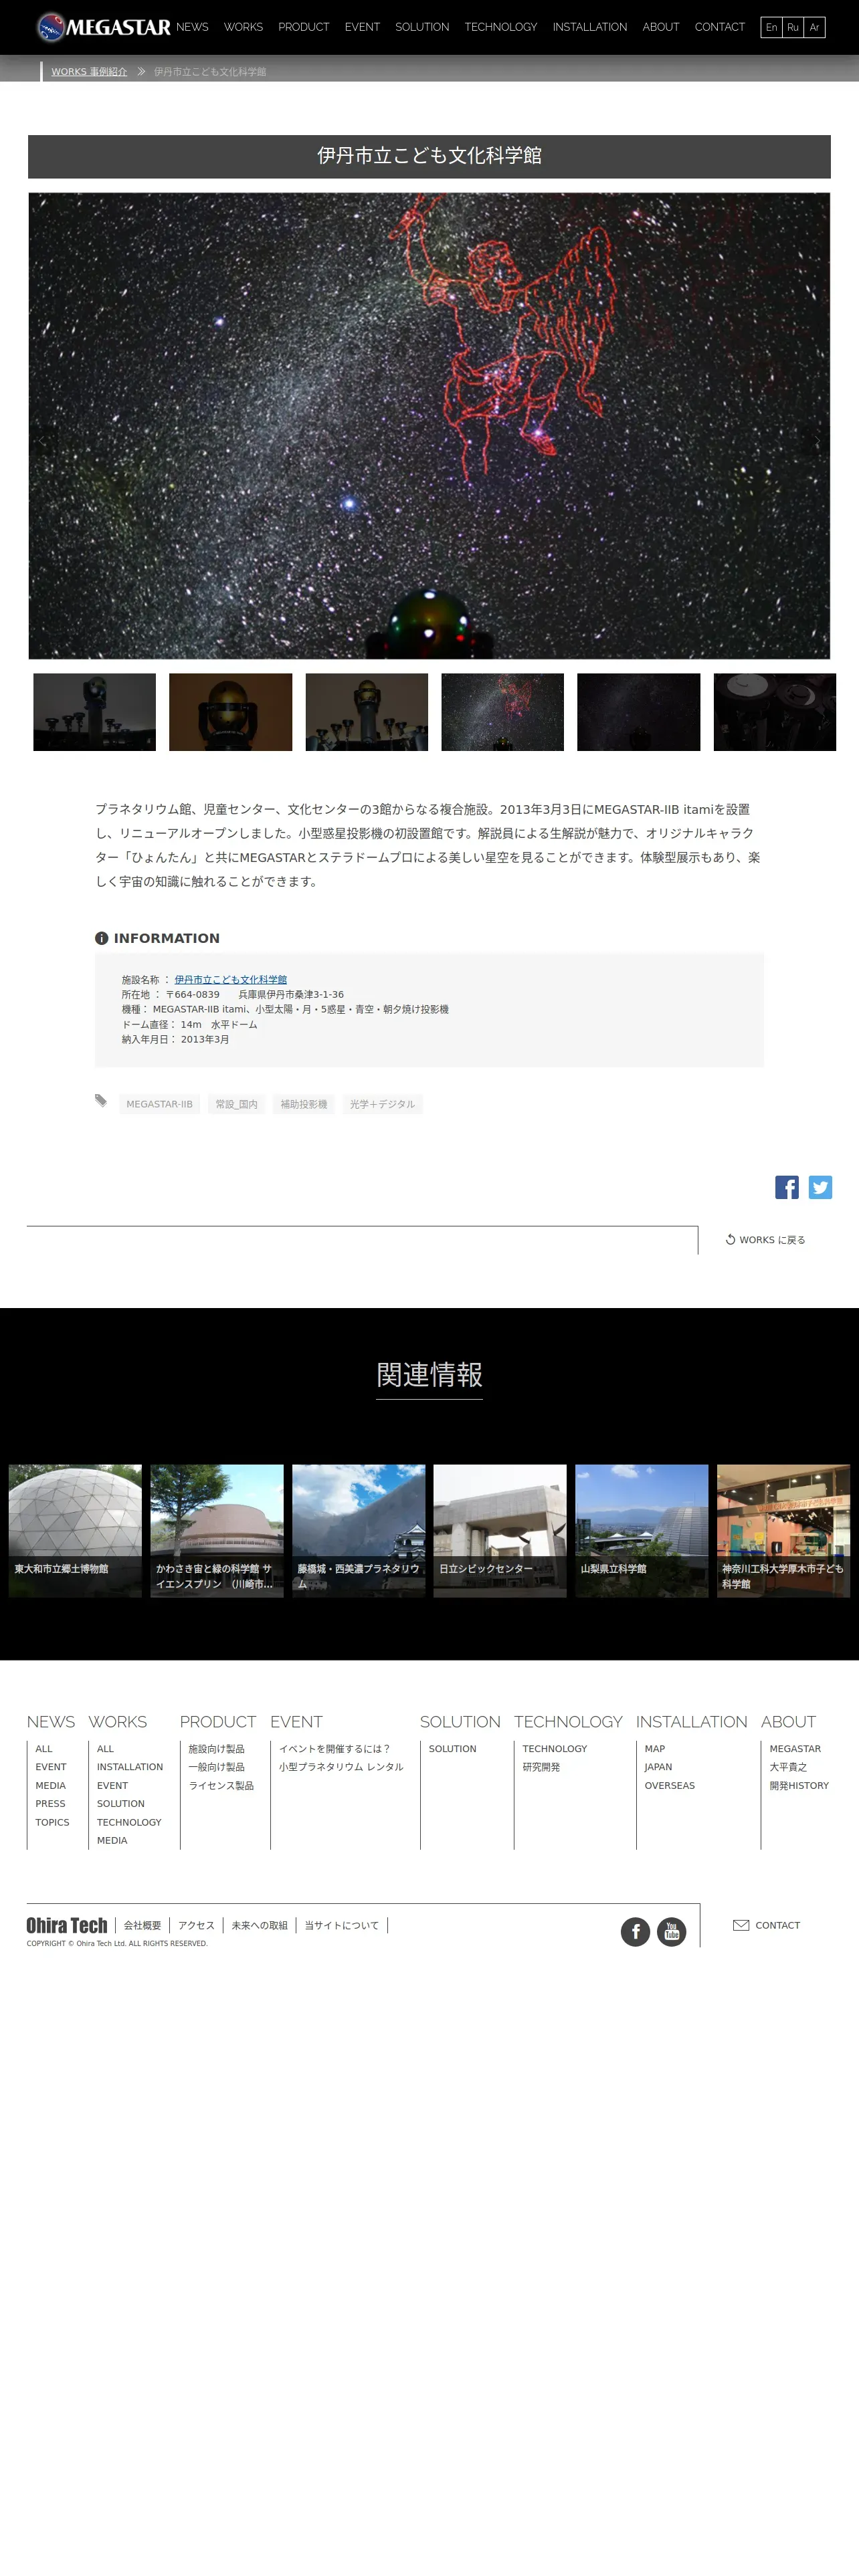
Task: Select fourth thumbnail with red constellation
Action: [503, 712]
